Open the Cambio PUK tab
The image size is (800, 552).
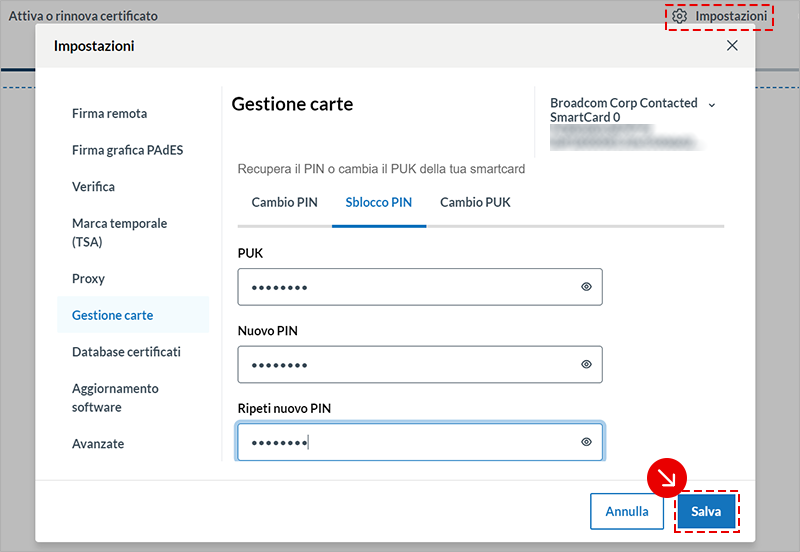475,202
